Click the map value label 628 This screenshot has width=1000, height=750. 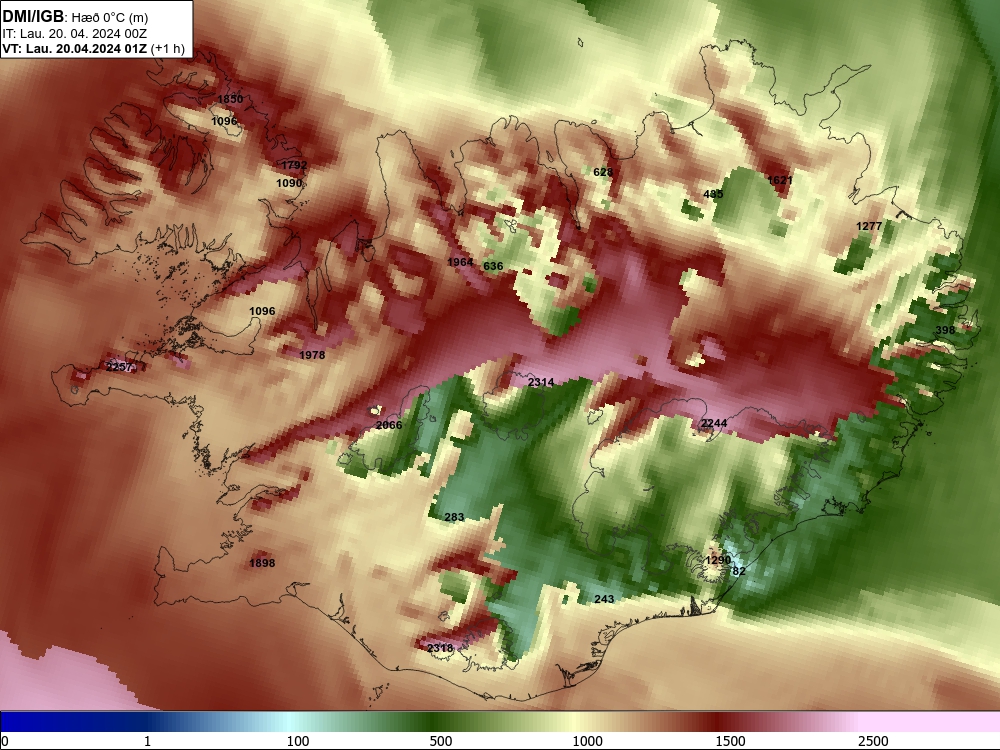[603, 172]
